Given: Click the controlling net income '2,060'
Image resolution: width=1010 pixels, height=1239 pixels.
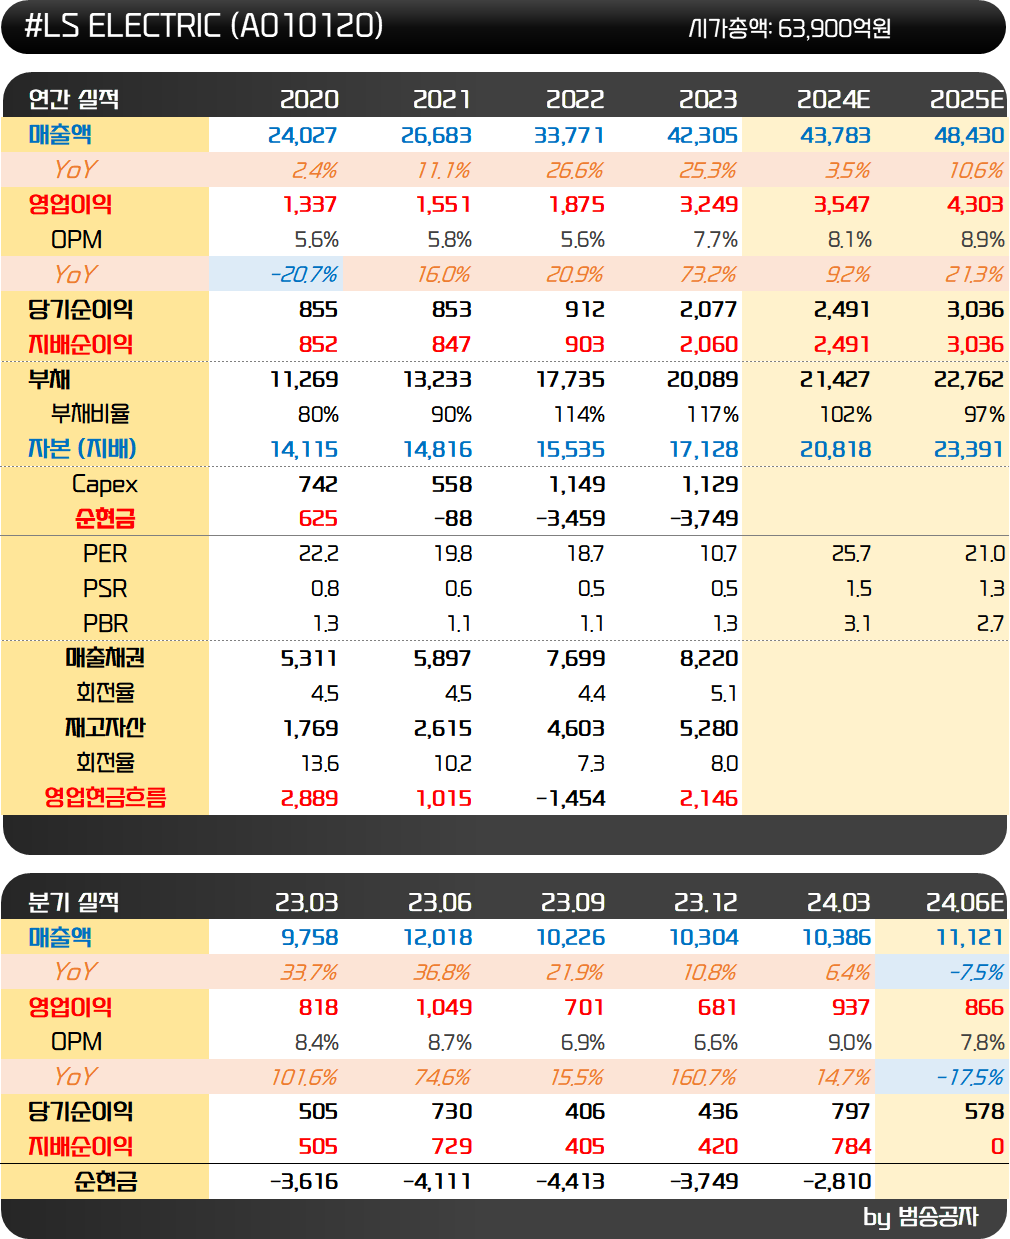Looking at the screenshot, I should (709, 344).
